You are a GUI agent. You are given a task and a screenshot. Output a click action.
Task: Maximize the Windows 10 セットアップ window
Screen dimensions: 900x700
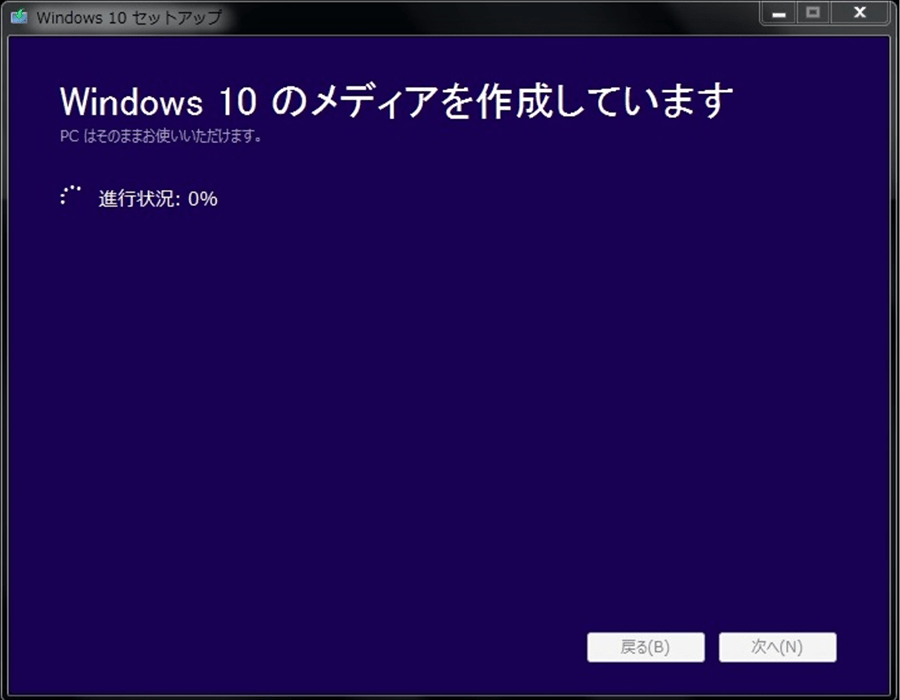tap(813, 13)
